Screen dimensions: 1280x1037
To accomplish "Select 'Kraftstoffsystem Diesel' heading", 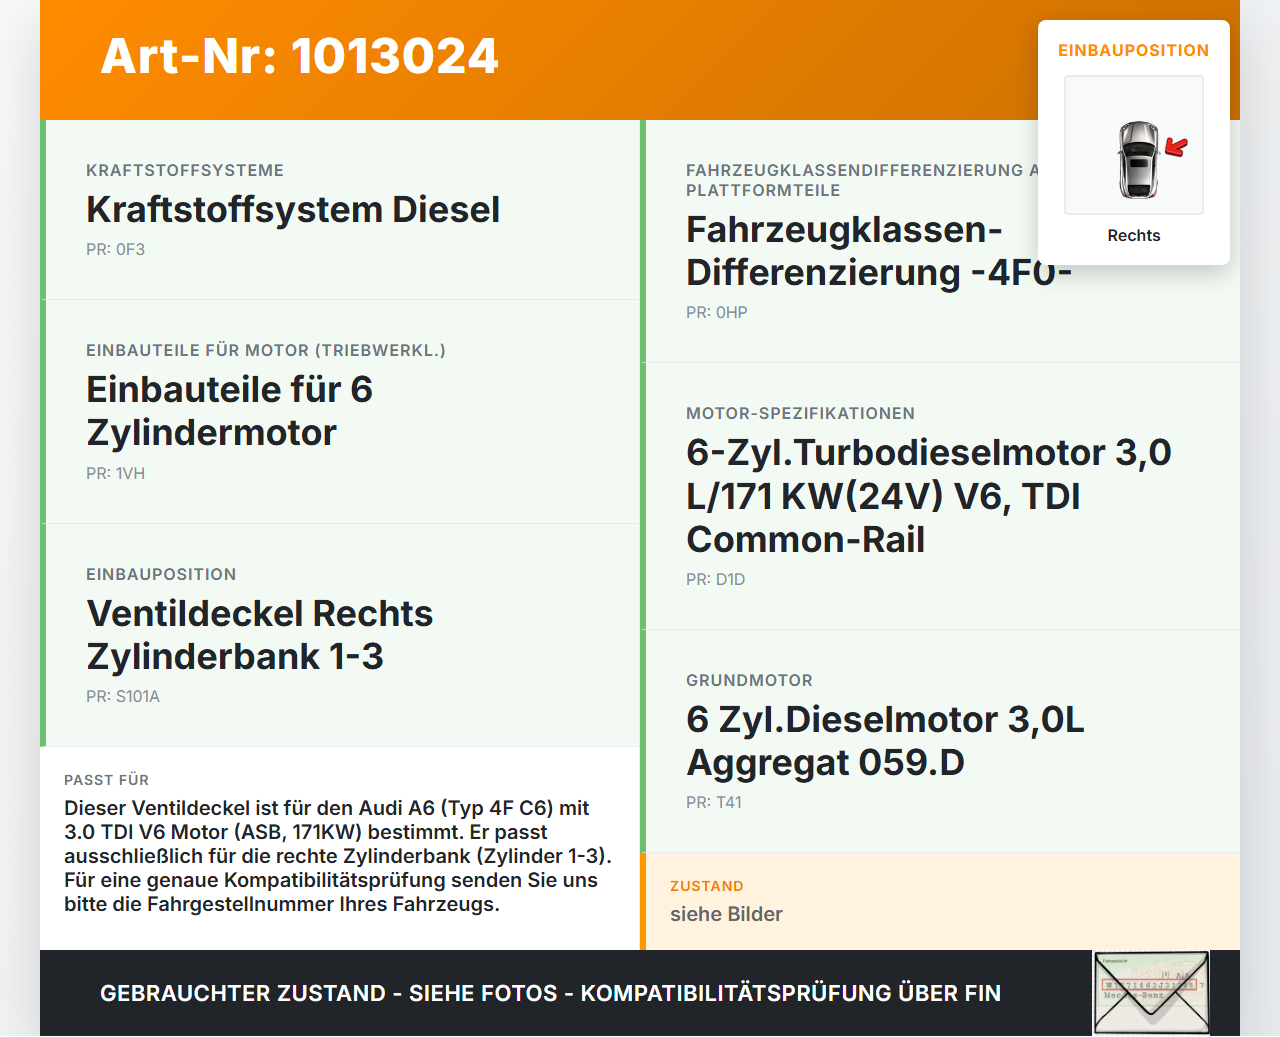I will 293,209.
